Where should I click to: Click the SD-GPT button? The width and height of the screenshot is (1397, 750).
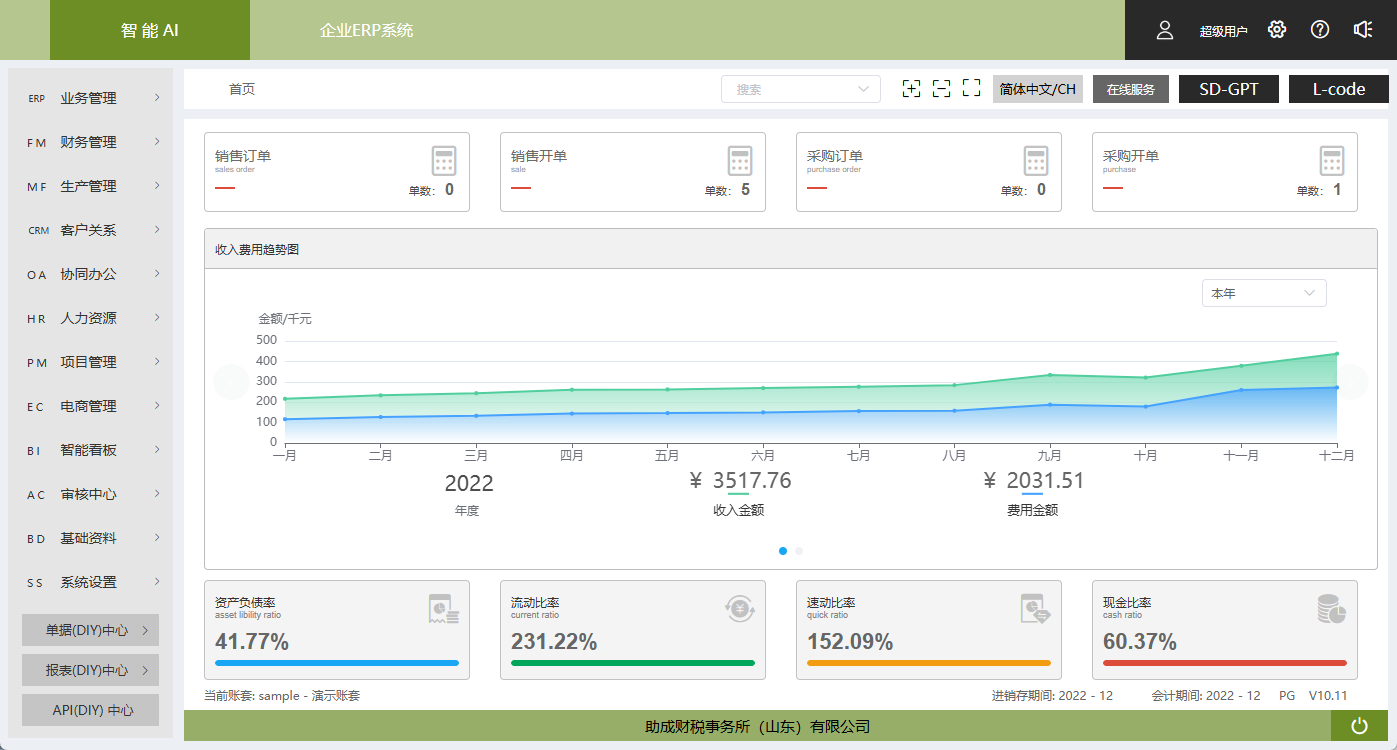point(1229,89)
